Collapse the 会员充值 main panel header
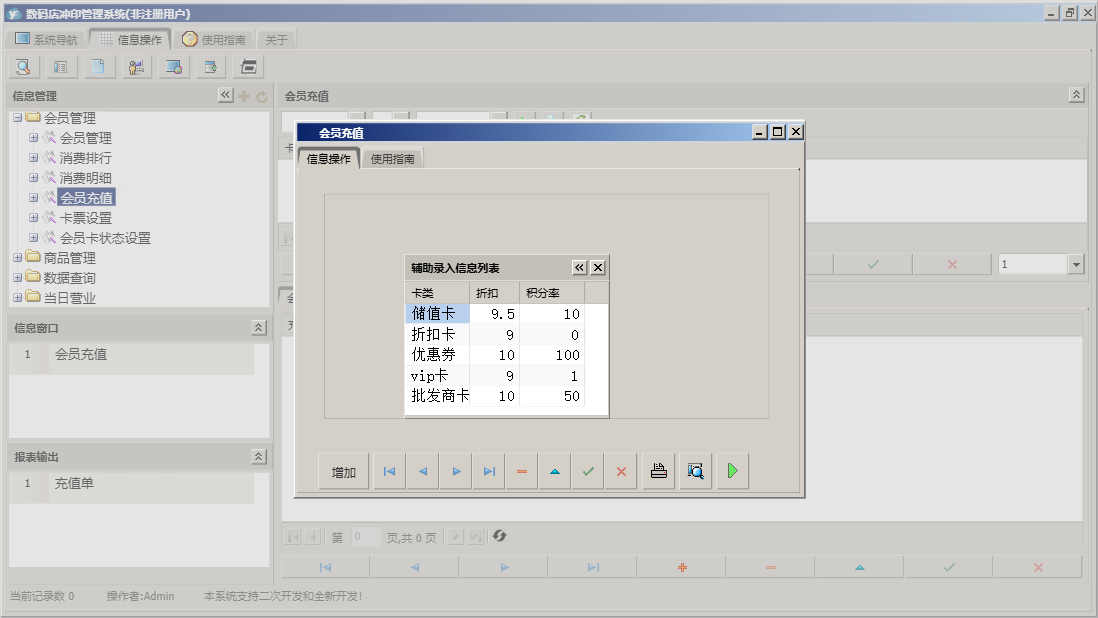 point(1076,95)
